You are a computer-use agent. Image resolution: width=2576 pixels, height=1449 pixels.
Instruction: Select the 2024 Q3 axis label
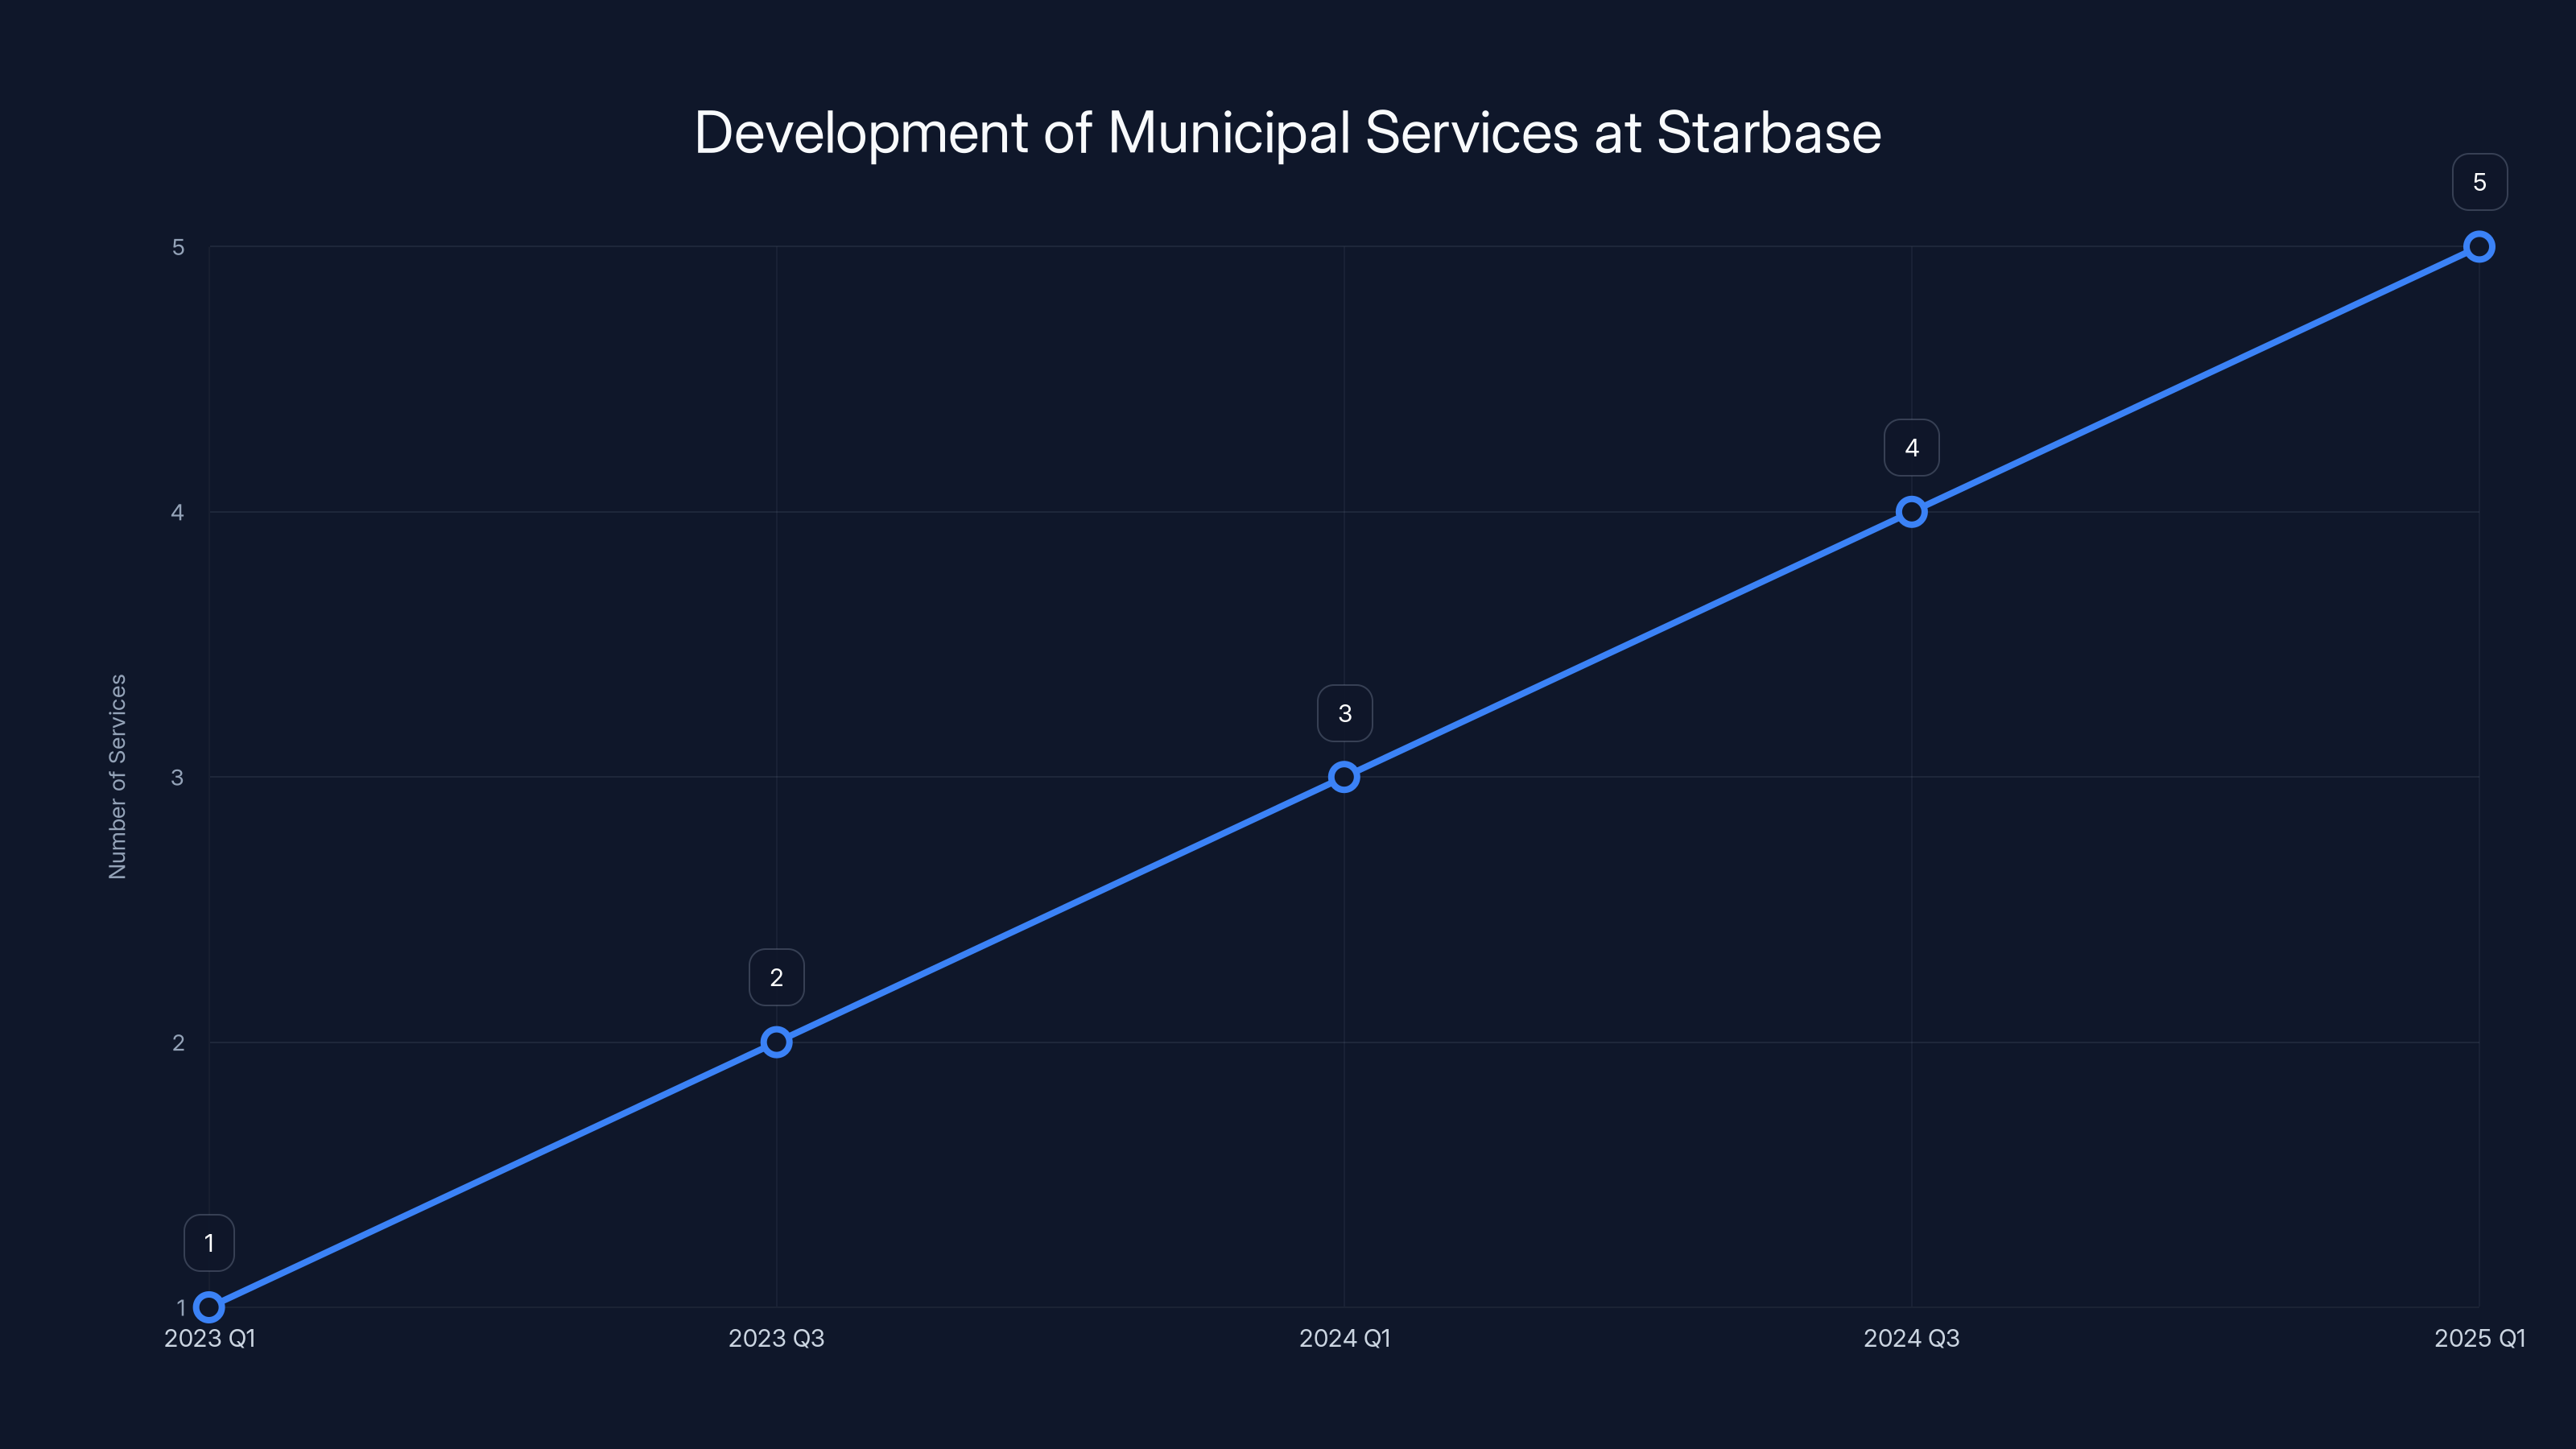pyautogui.click(x=1912, y=1339)
